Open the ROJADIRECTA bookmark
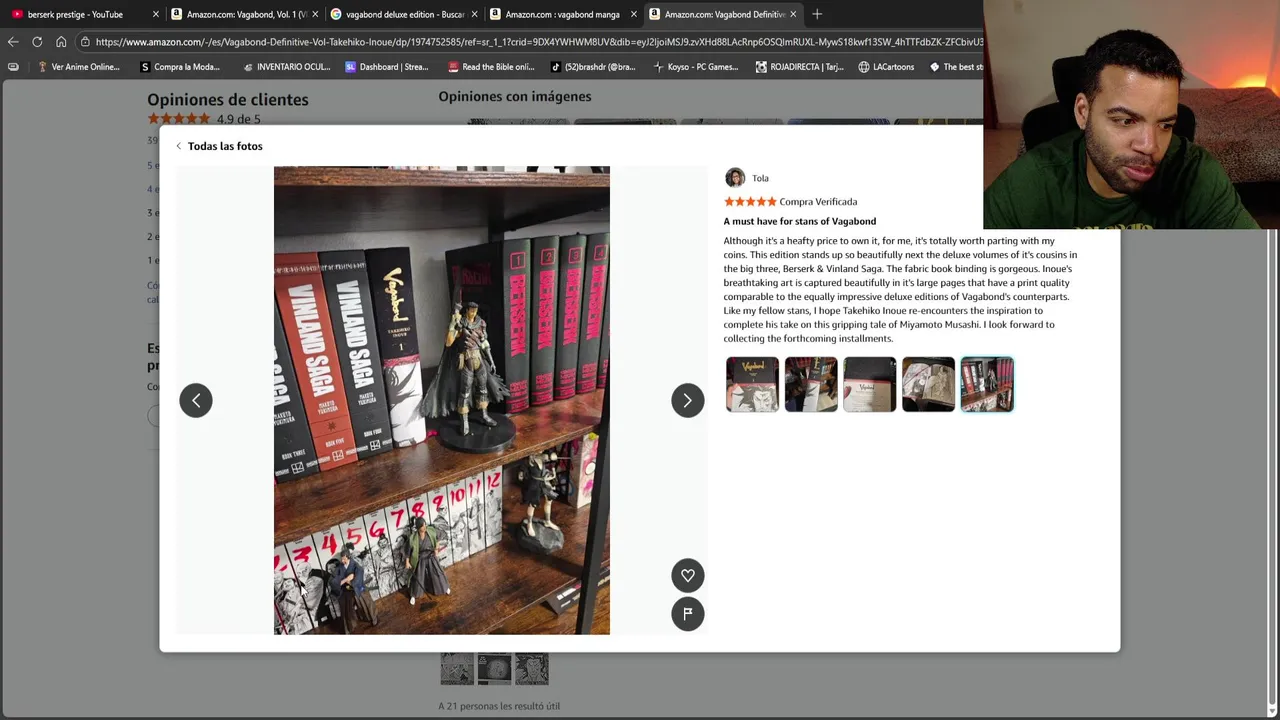The height and width of the screenshot is (720, 1280). click(800, 67)
